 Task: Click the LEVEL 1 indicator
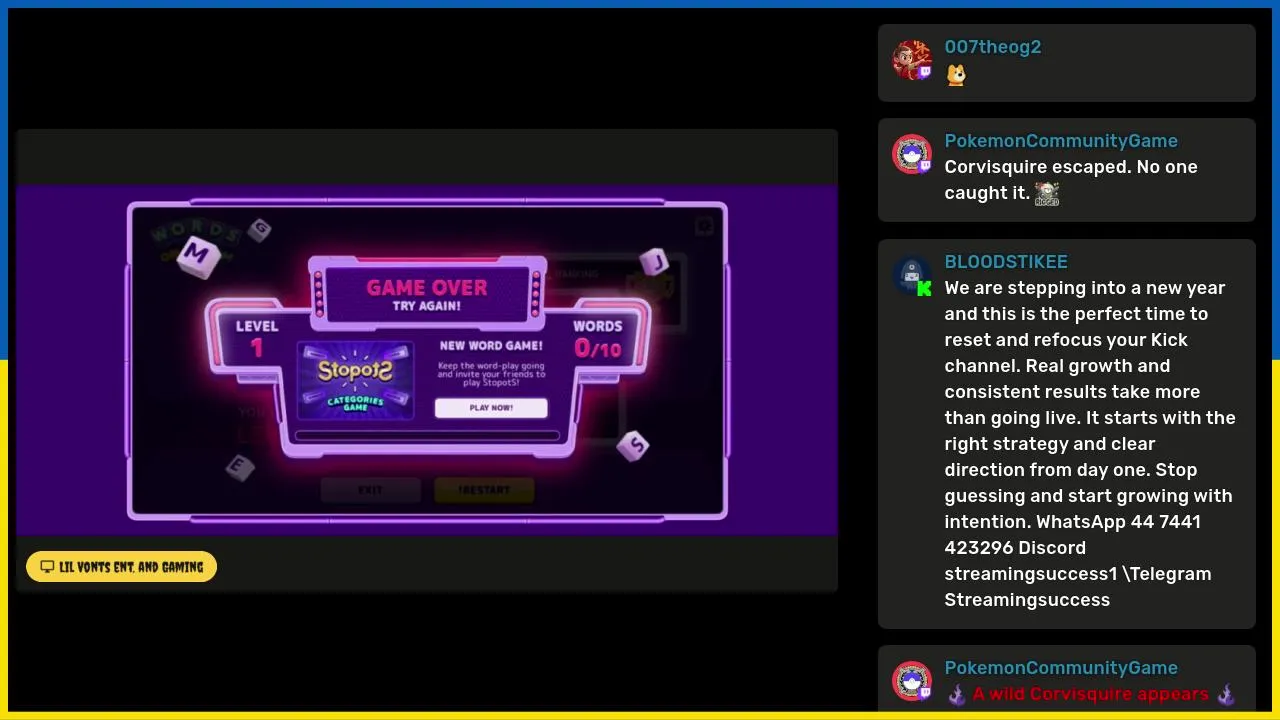(x=257, y=338)
